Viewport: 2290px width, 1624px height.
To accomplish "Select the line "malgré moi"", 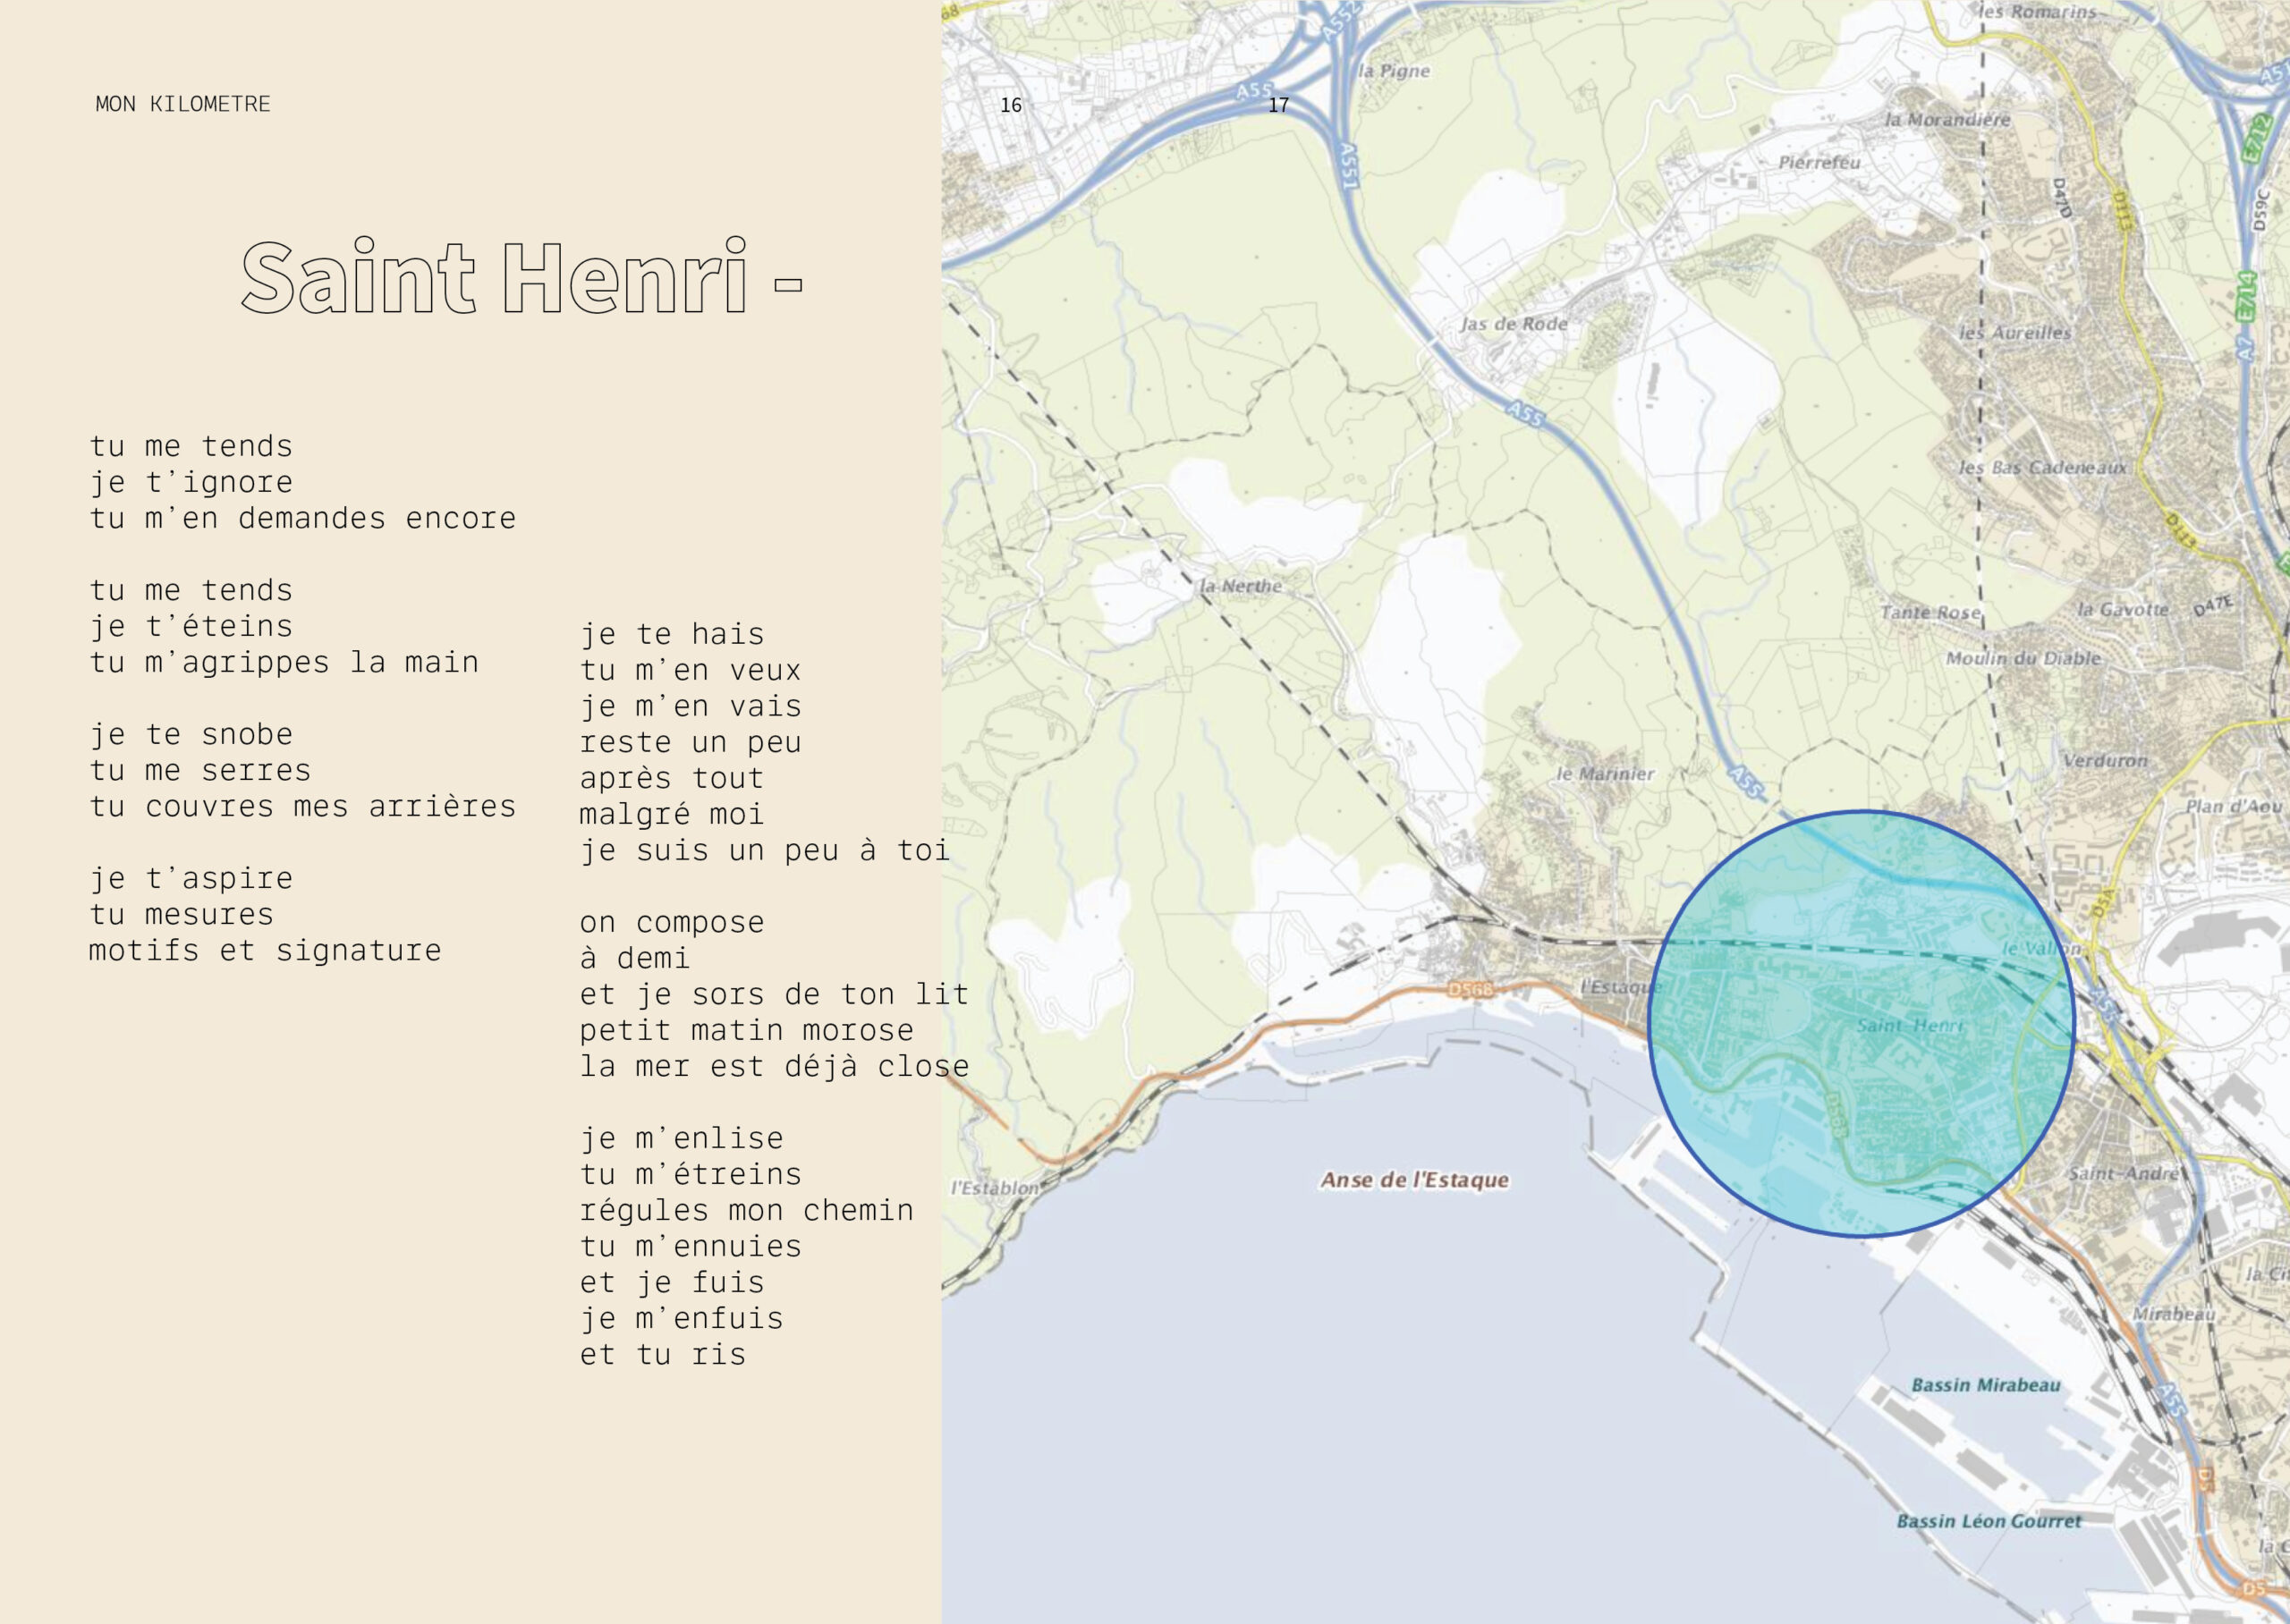I will pyautogui.click(x=672, y=814).
